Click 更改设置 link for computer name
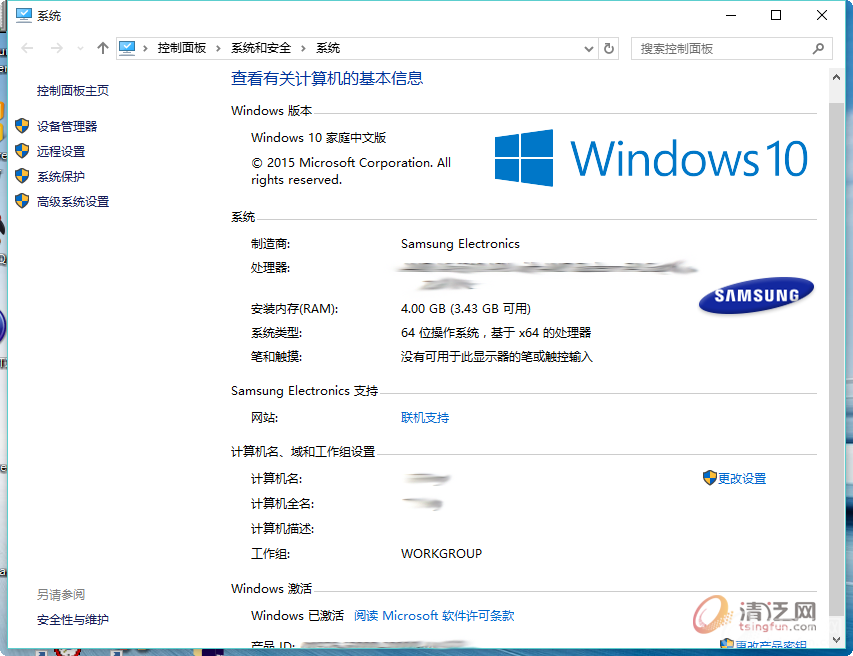This screenshot has height=656, width=853. (742, 478)
